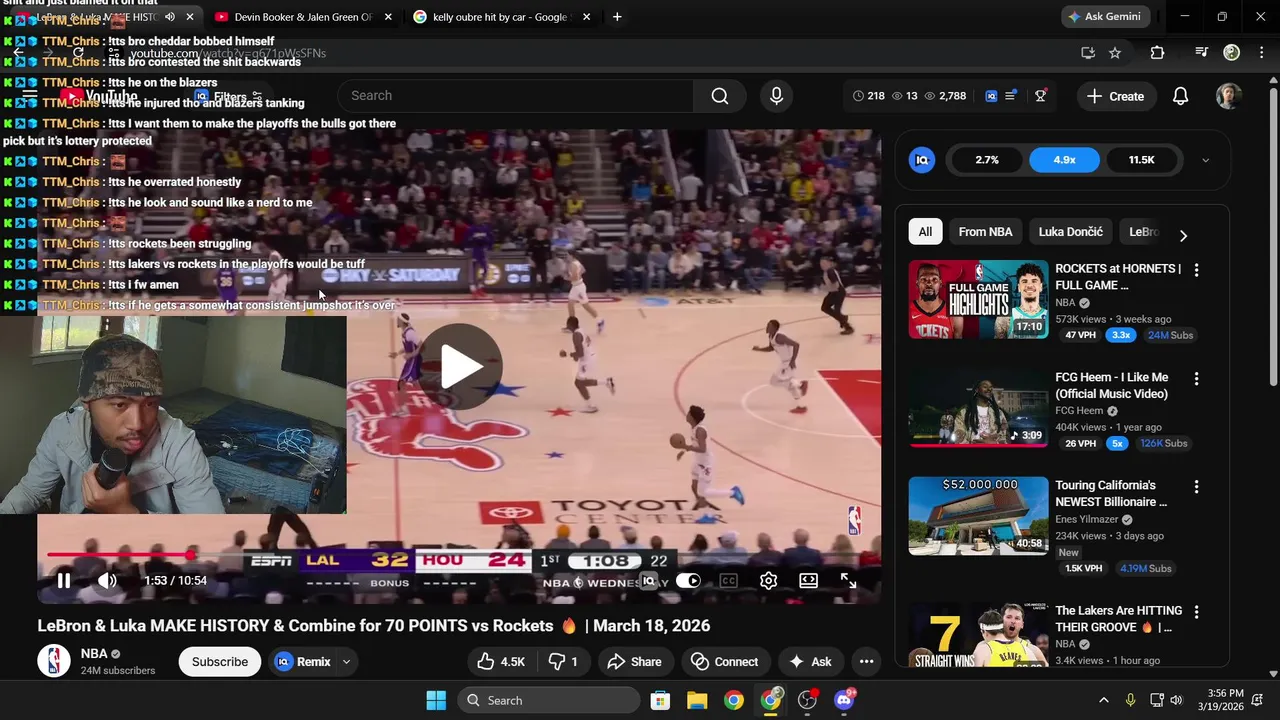Open Windows Start menu
The height and width of the screenshot is (720, 1280).
coord(436,700)
